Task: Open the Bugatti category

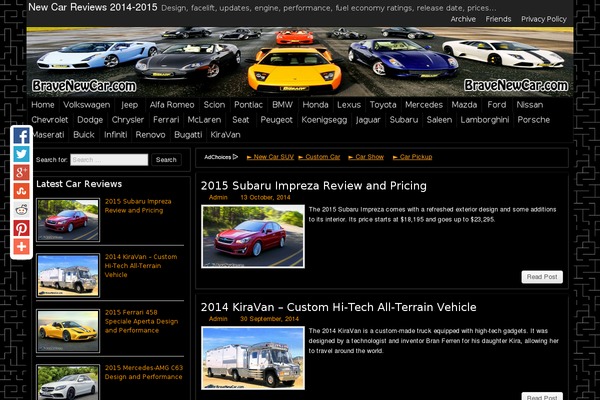Action: pos(188,135)
